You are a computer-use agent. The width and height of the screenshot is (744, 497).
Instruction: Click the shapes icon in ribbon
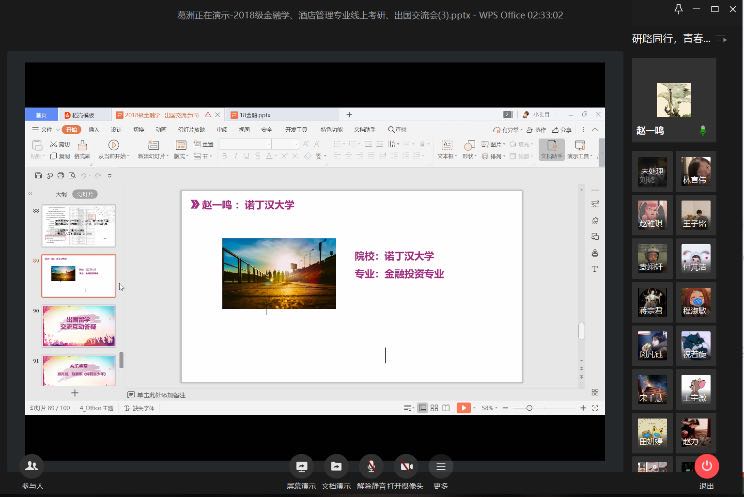(x=469, y=145)
